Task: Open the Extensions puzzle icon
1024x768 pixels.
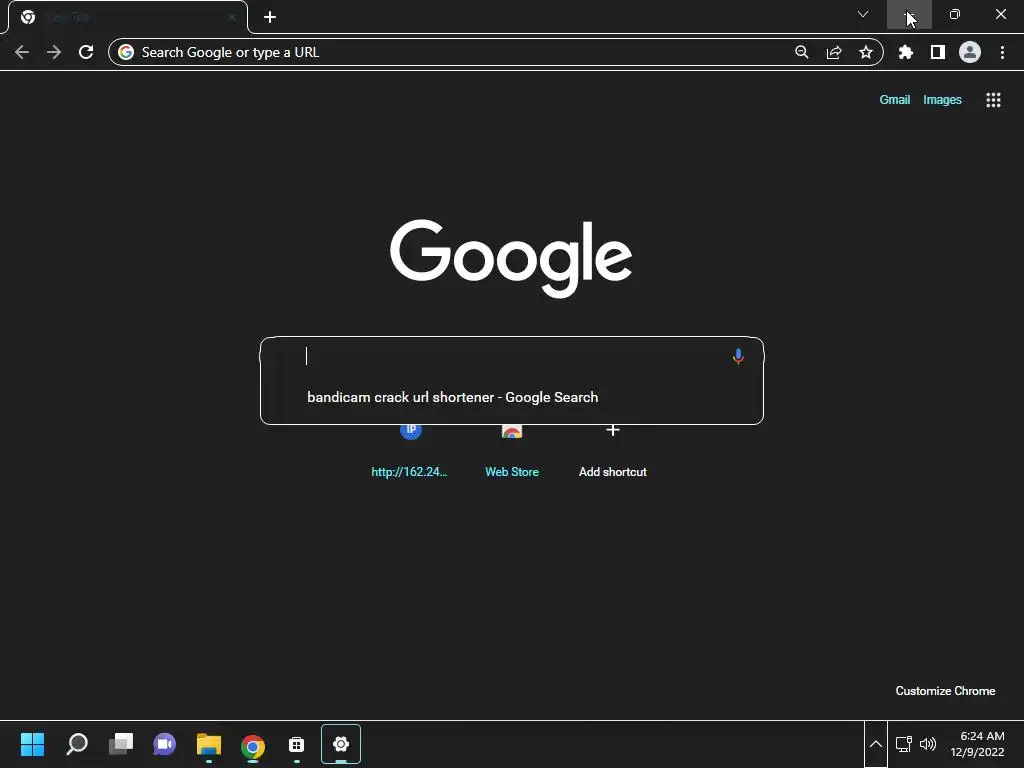Action: (906, 52)
